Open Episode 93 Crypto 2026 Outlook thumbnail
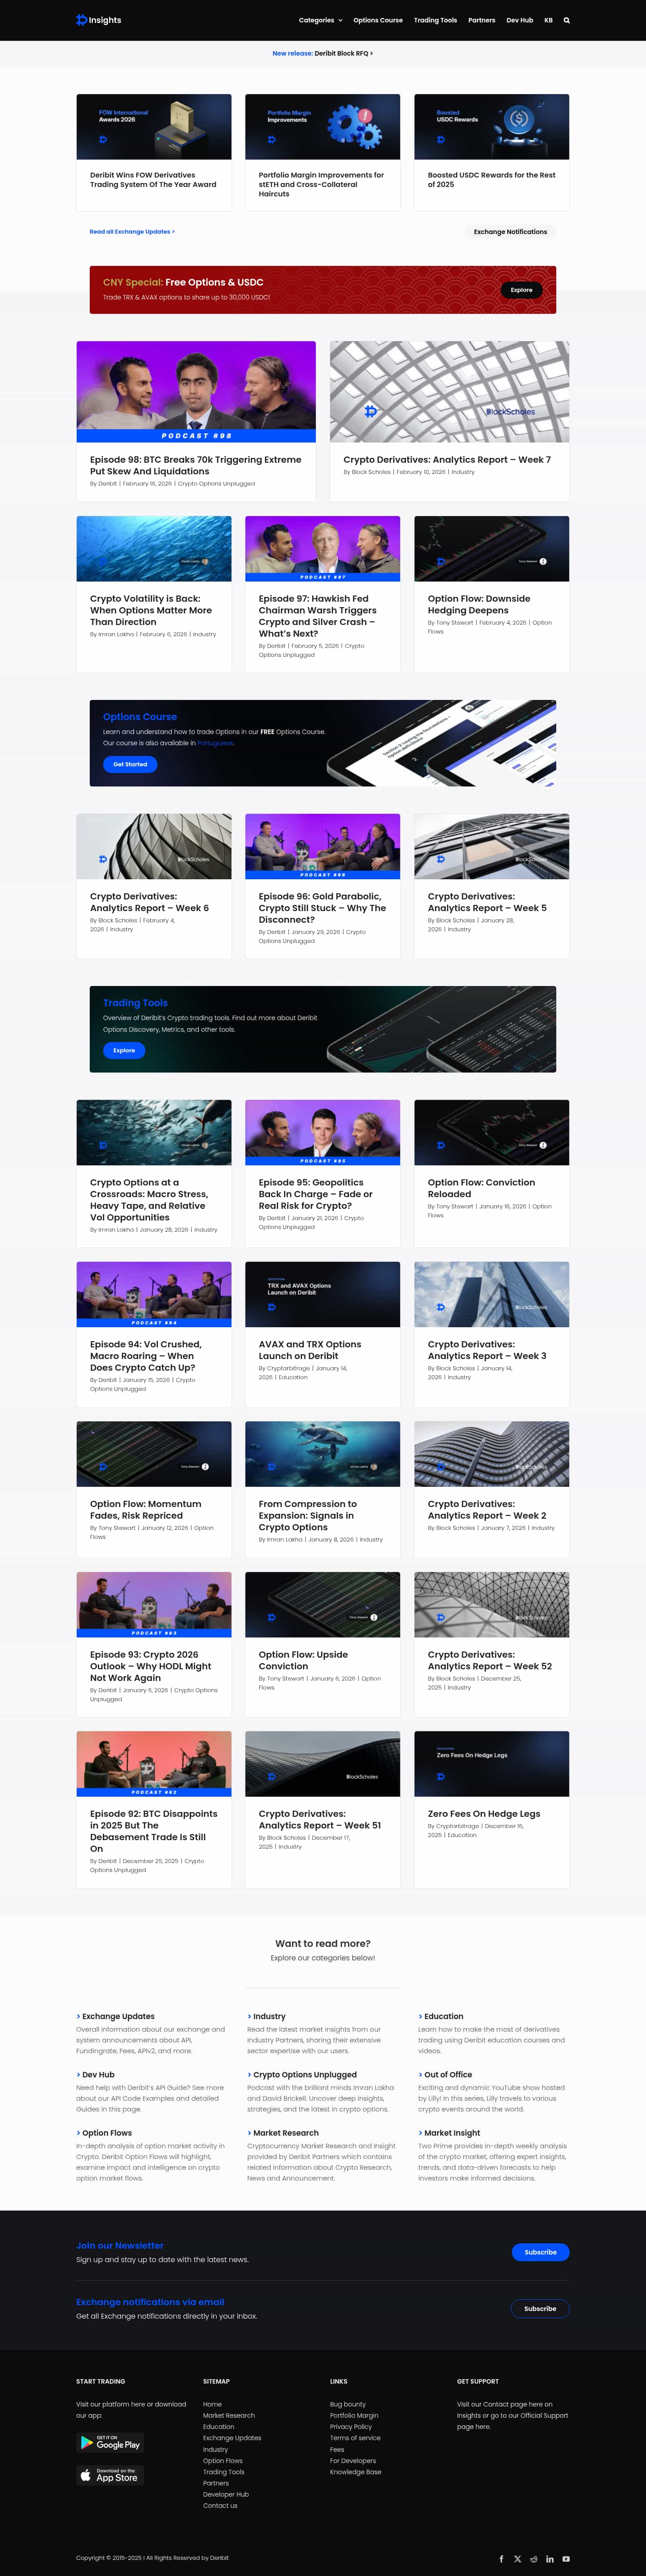Screen dimensions: 646x2576 [154, 1604]
